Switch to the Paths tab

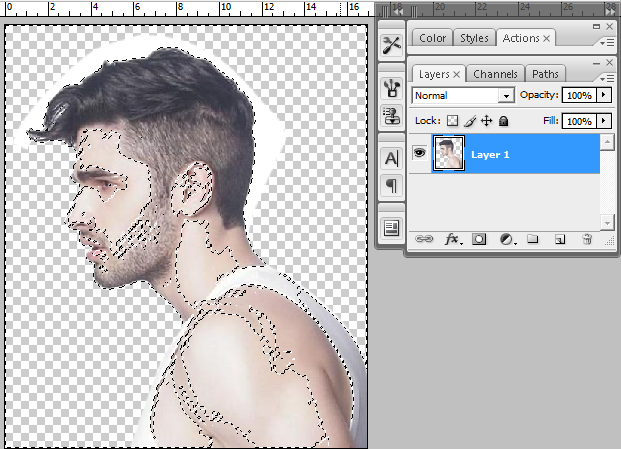545,74
